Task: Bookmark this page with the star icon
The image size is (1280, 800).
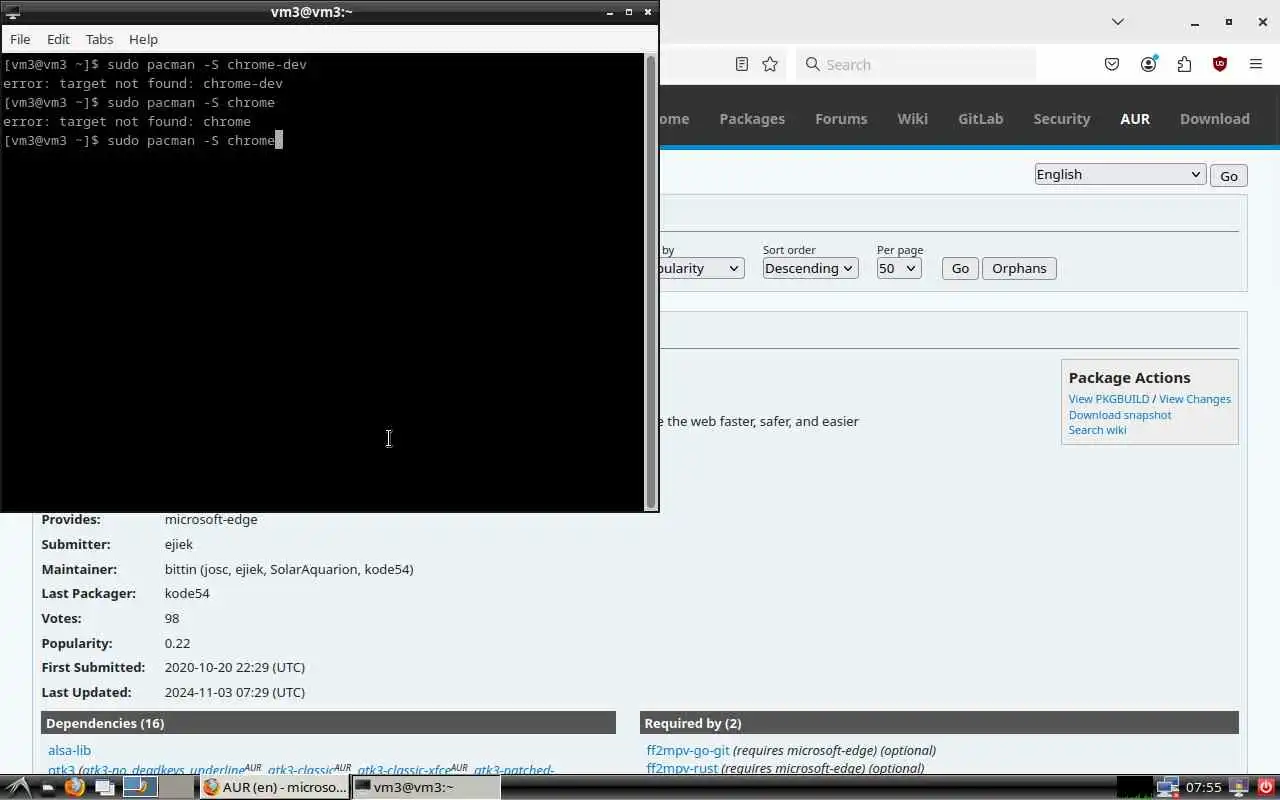Action: tap(770, 64)
